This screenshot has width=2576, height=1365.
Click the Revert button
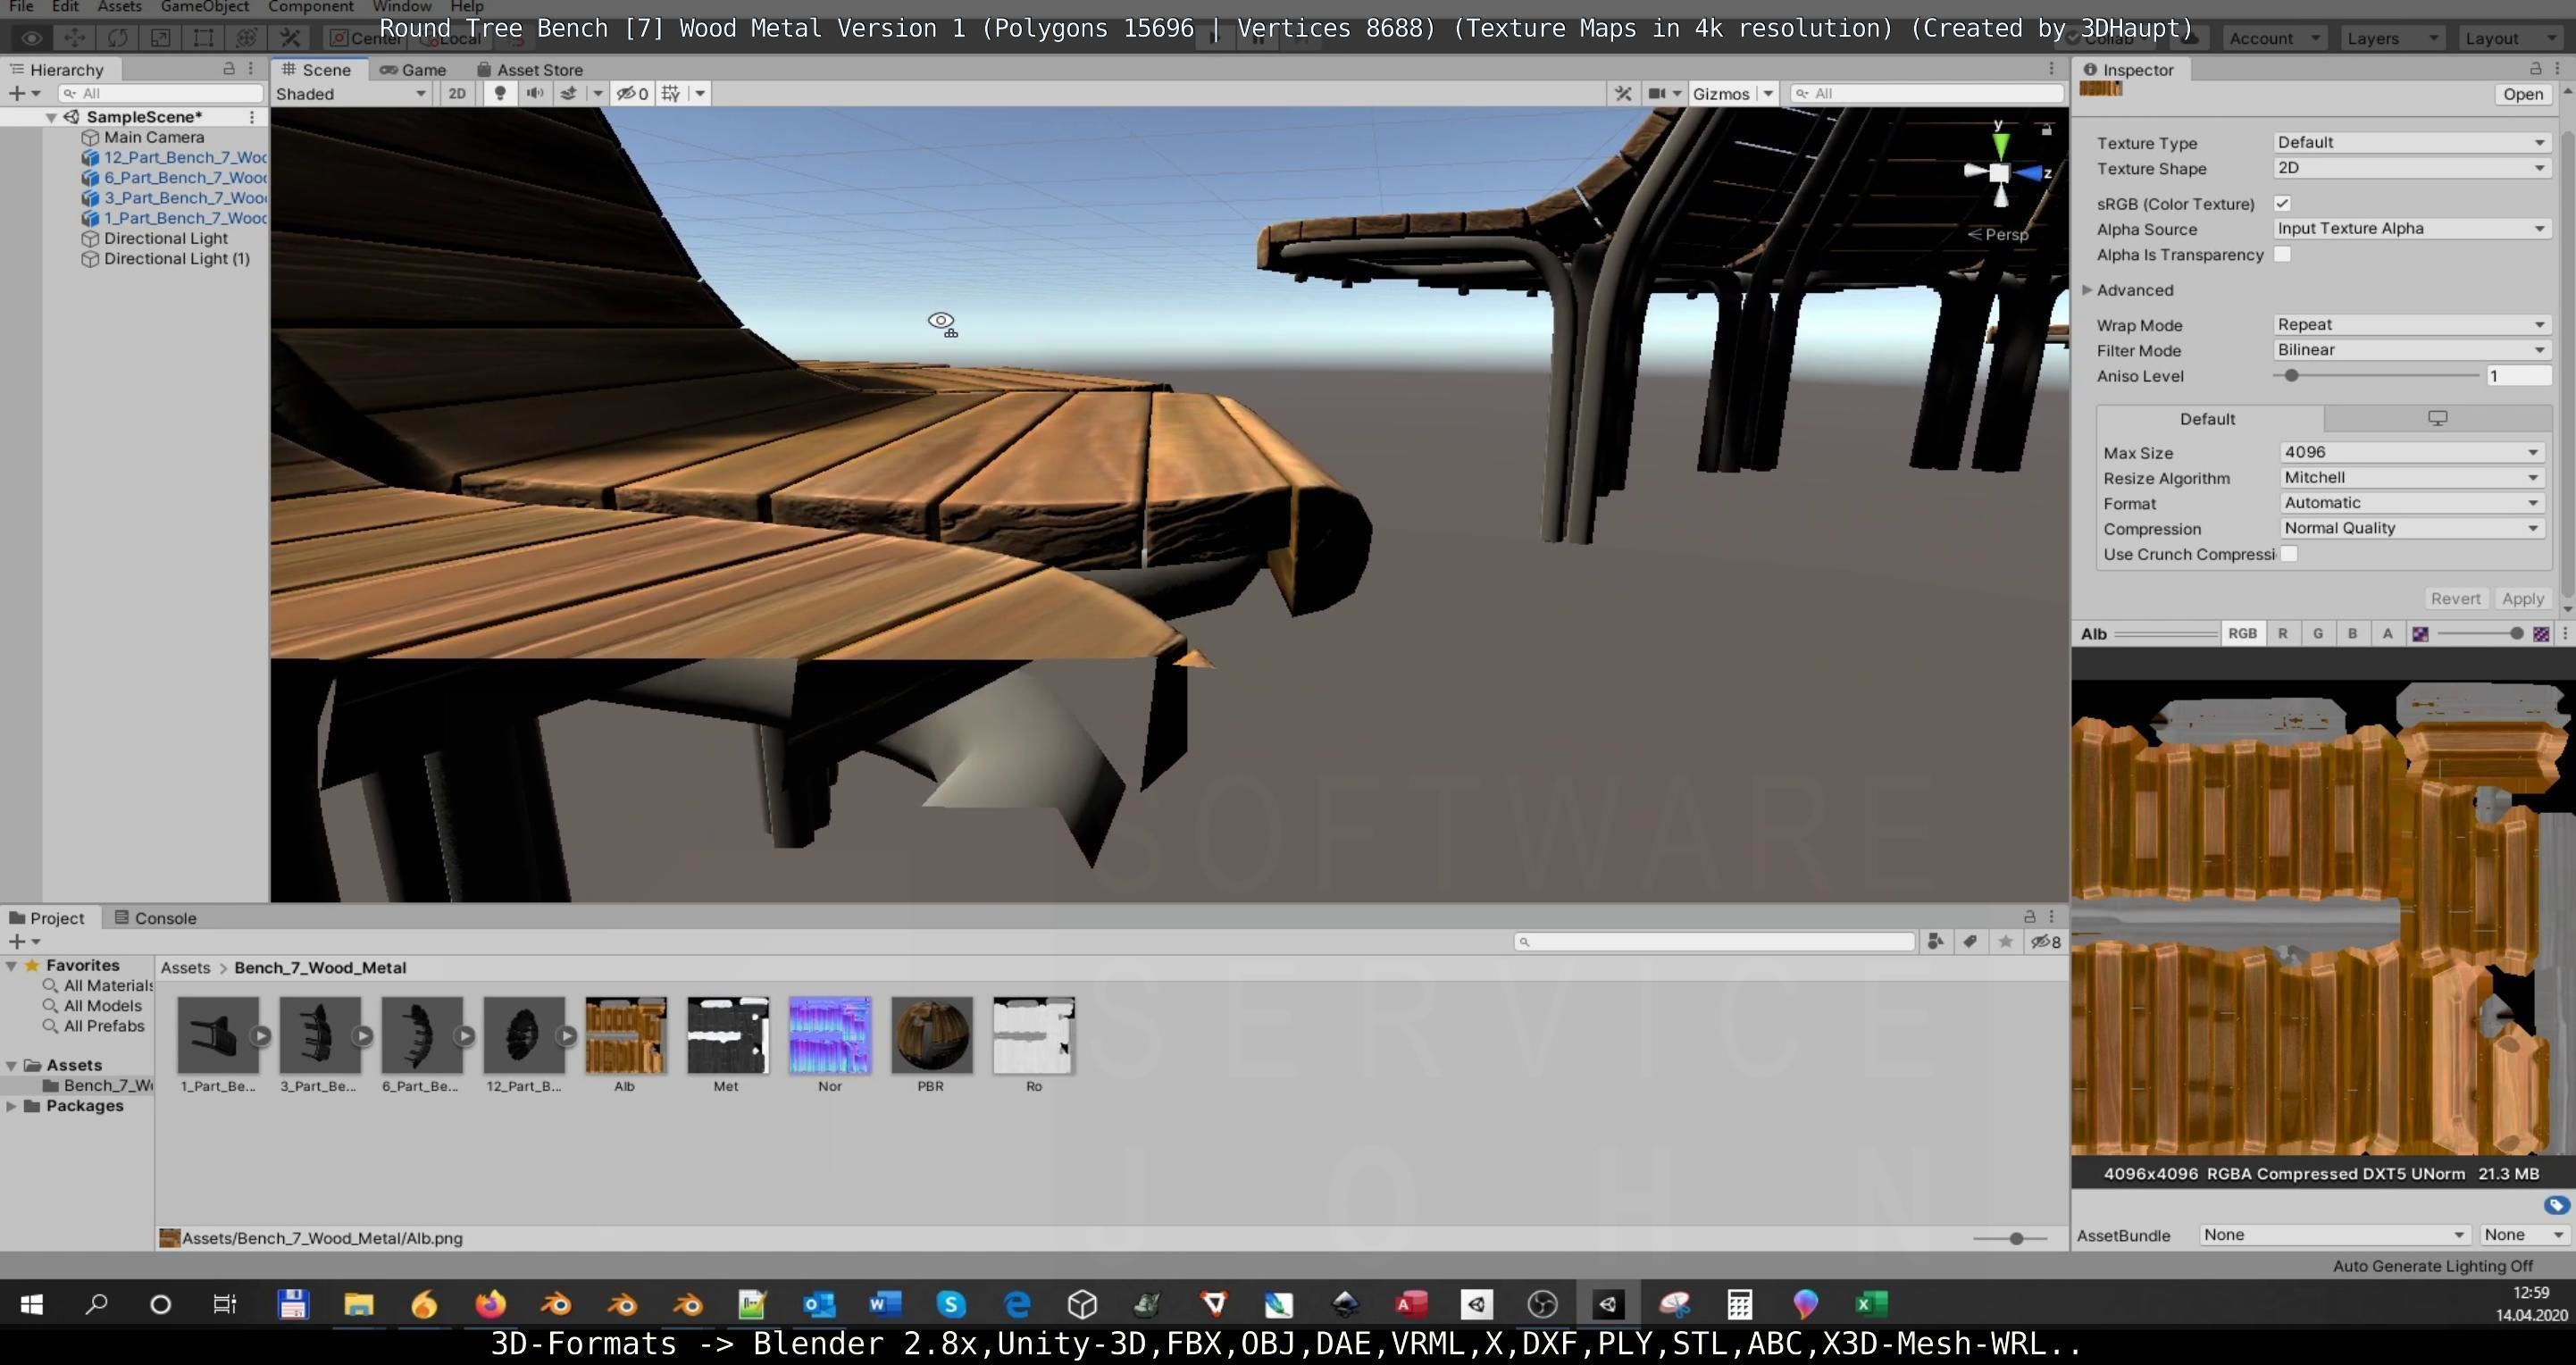pos(2455,599)
